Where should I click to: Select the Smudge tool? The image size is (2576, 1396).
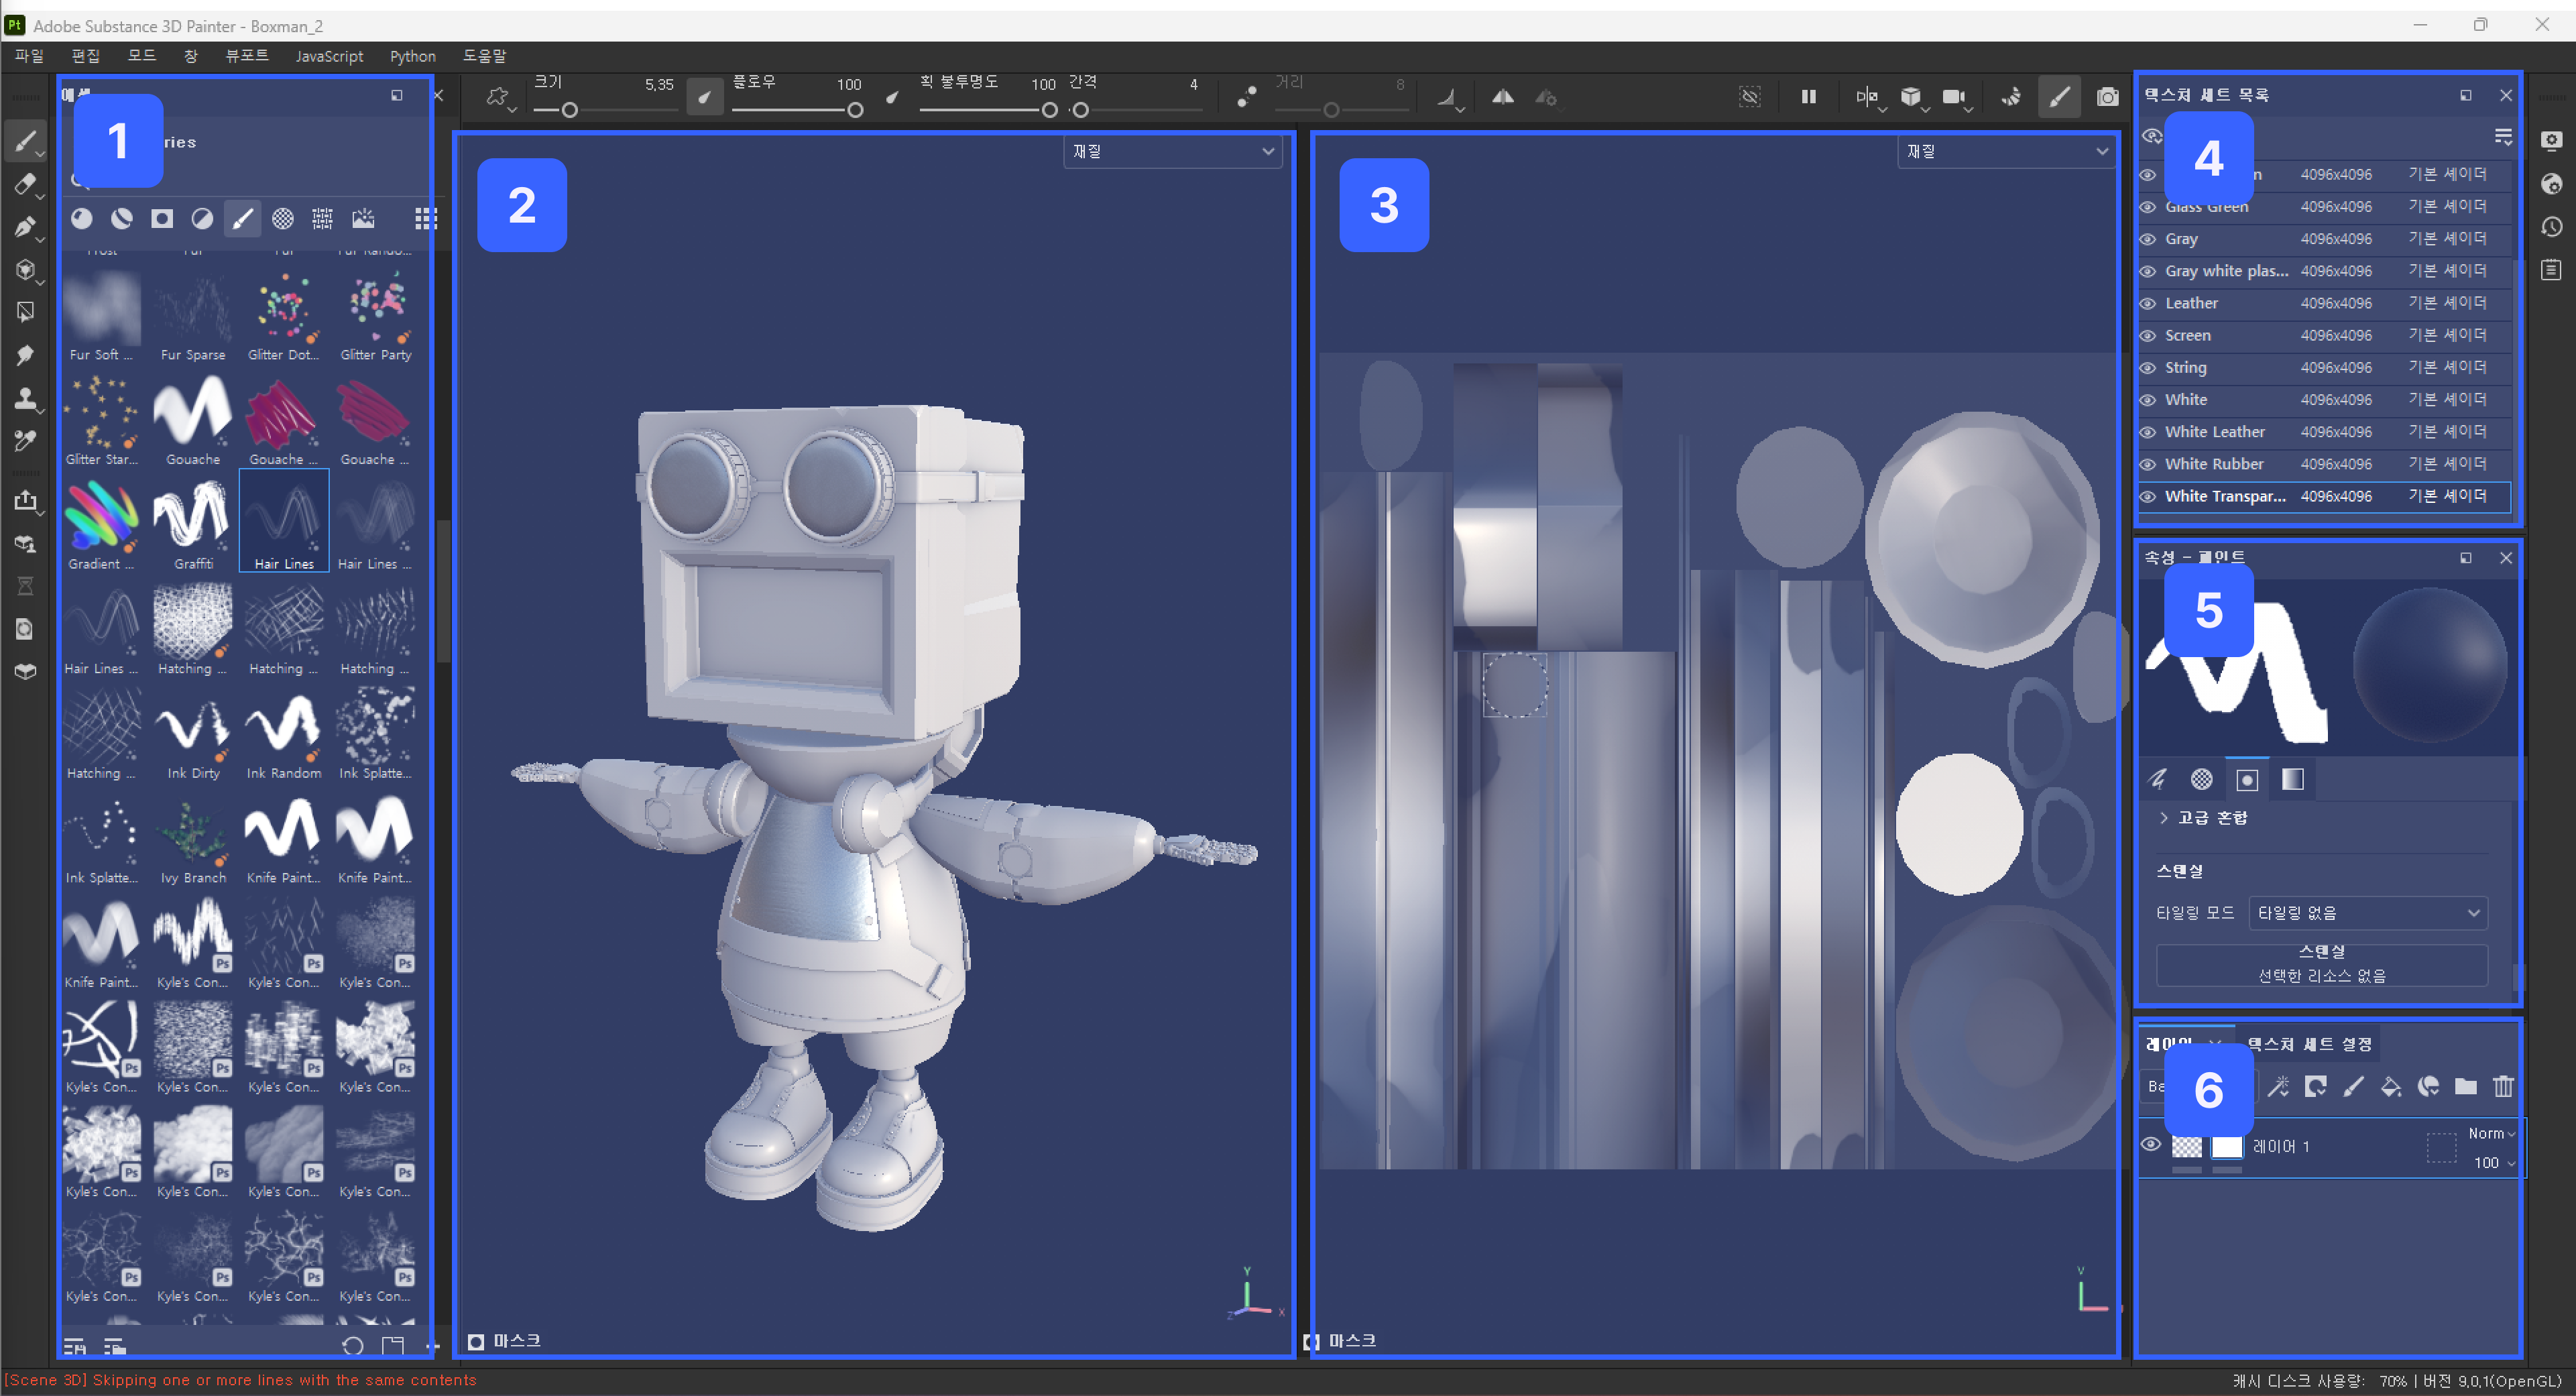pyautogui.click(x=25, y=355)
